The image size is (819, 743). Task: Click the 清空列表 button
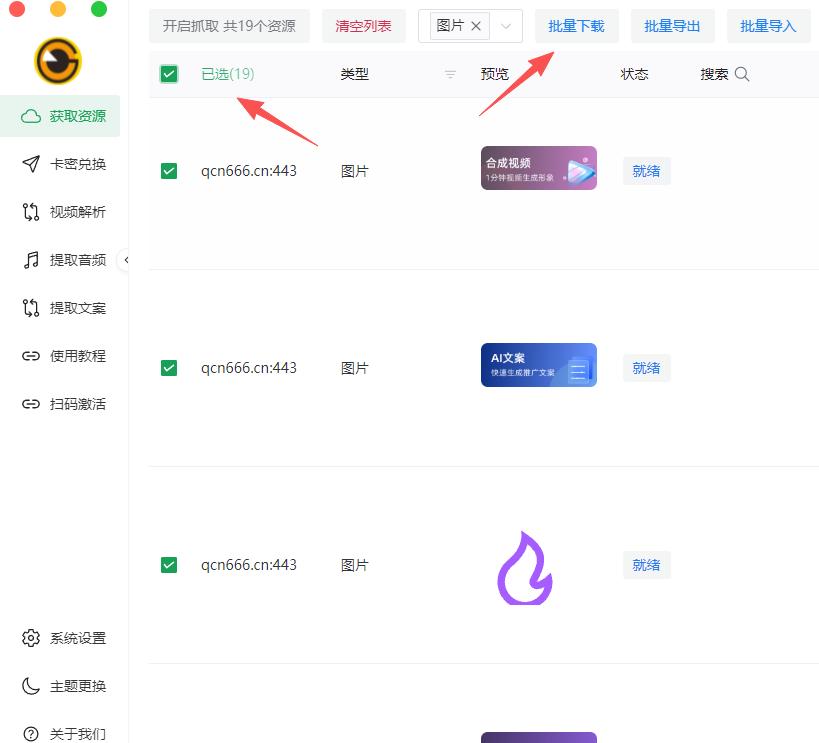coord(363,26)
